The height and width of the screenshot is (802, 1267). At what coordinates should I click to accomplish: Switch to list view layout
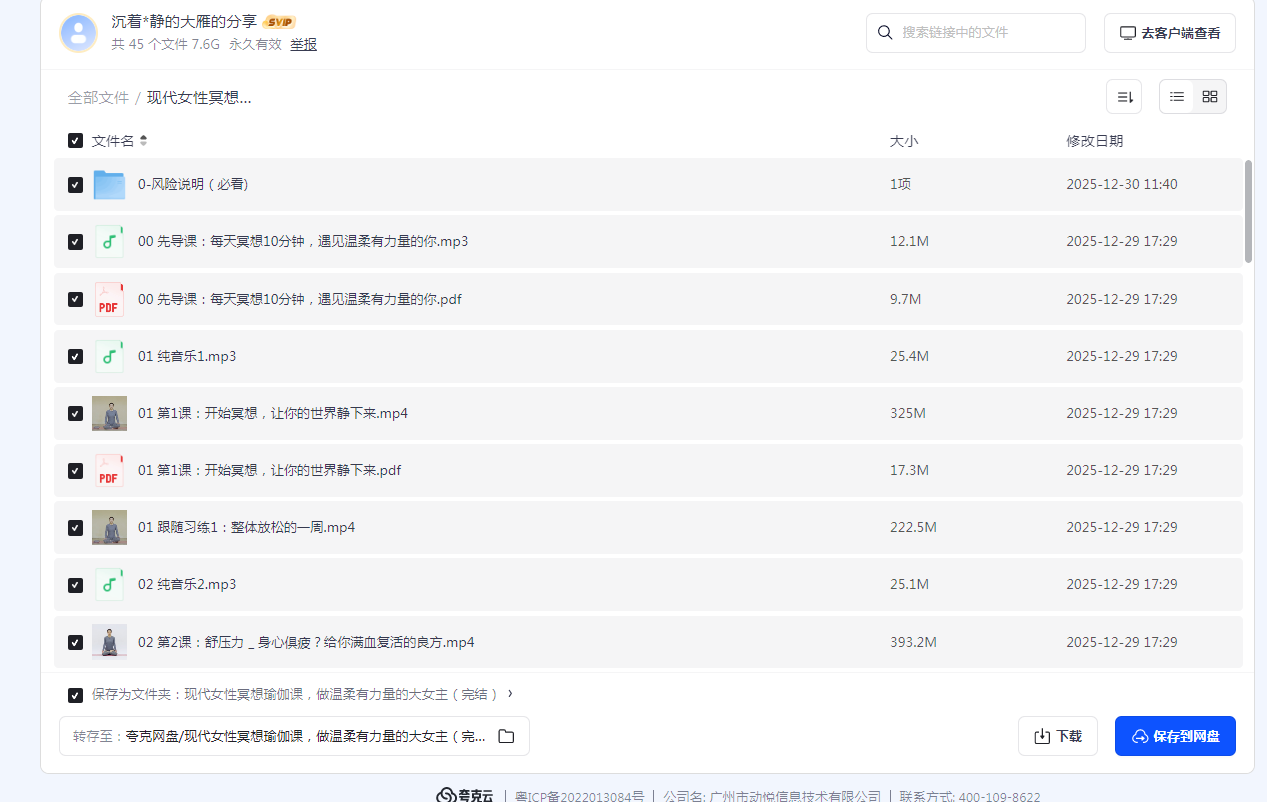(1177, 97)
